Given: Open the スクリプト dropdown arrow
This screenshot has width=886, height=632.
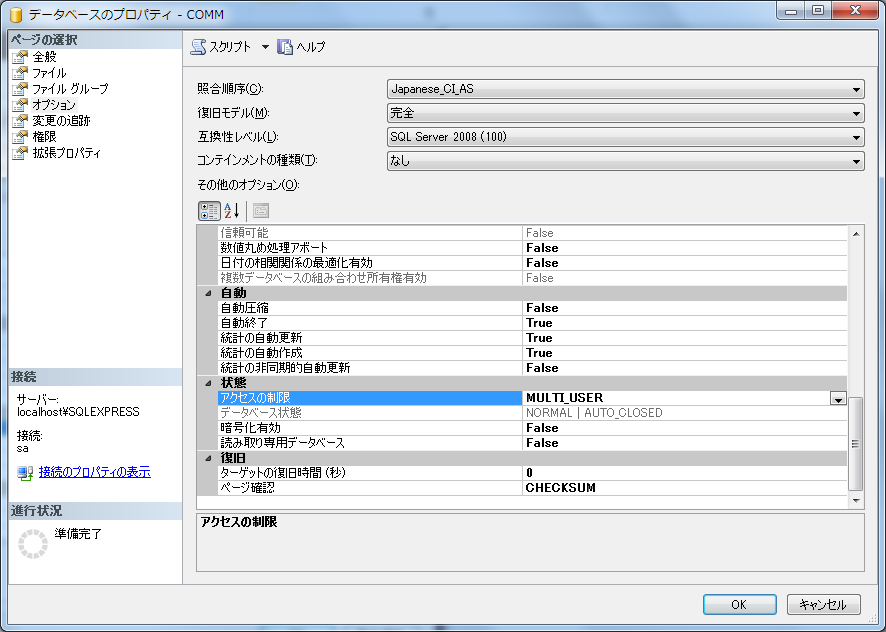Looking at the screenshot, I should (265, 47).
